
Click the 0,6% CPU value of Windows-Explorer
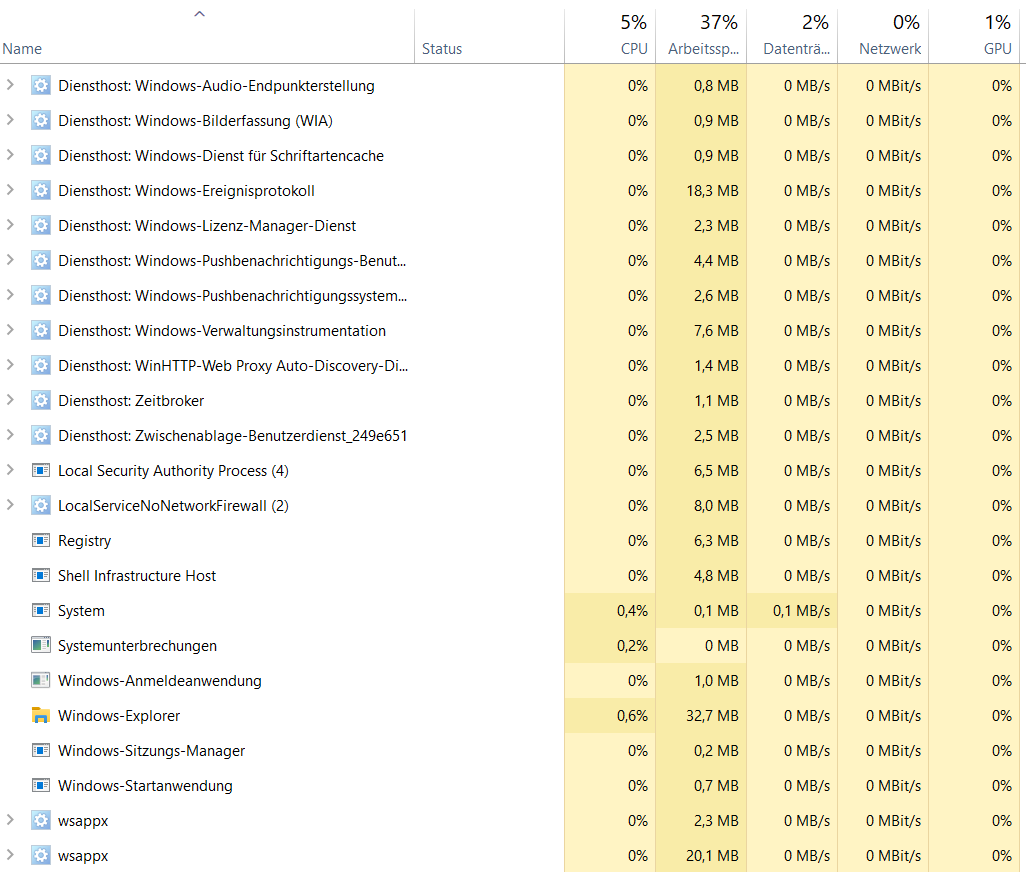click(x=632, y=716)
